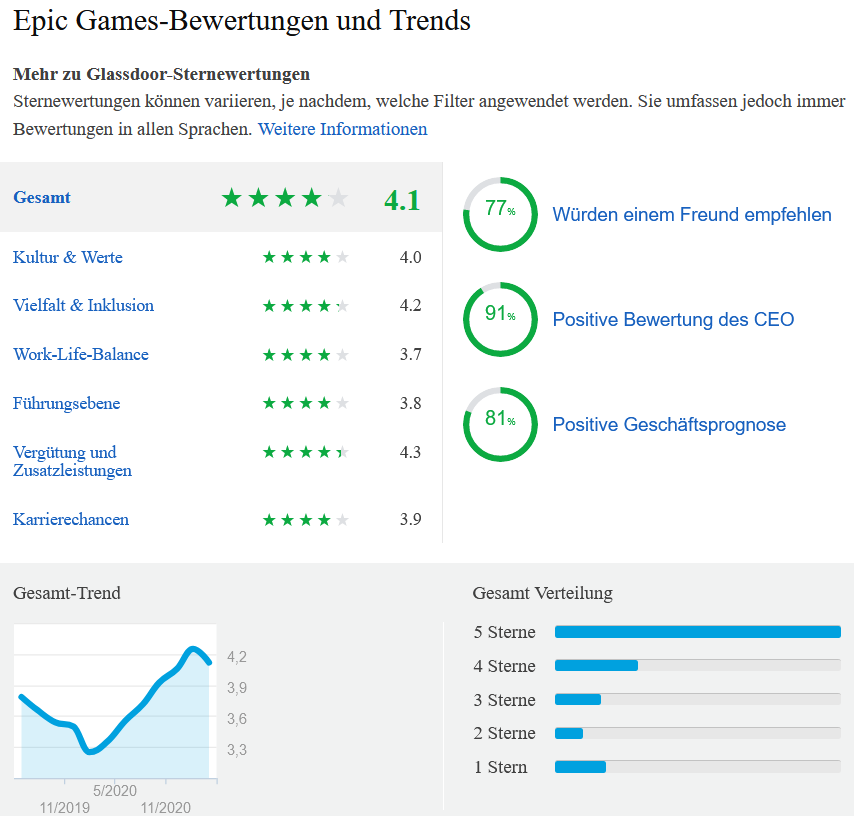This screenshot has height=819, width=854.
Task: Select the Gesamt rating category
Action: pyautogui.click(x=42, y=197)
